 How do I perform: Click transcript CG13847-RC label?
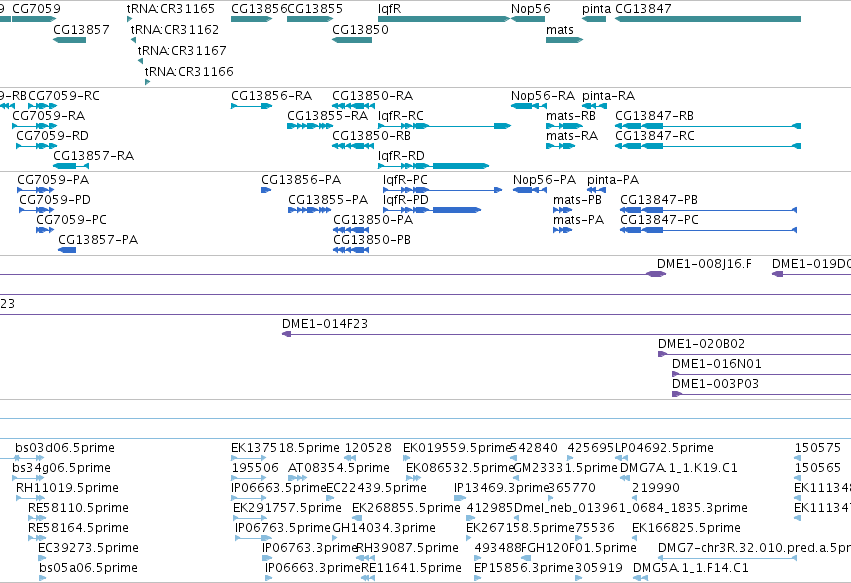point(655,136)
